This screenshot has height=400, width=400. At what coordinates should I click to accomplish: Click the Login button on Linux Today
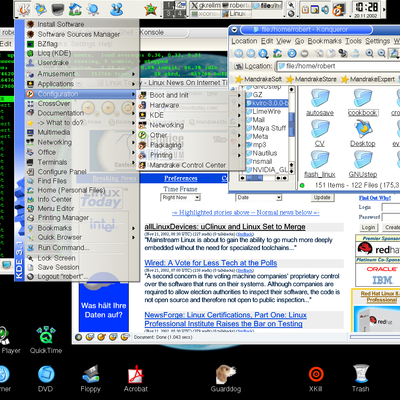click(368, 227)
